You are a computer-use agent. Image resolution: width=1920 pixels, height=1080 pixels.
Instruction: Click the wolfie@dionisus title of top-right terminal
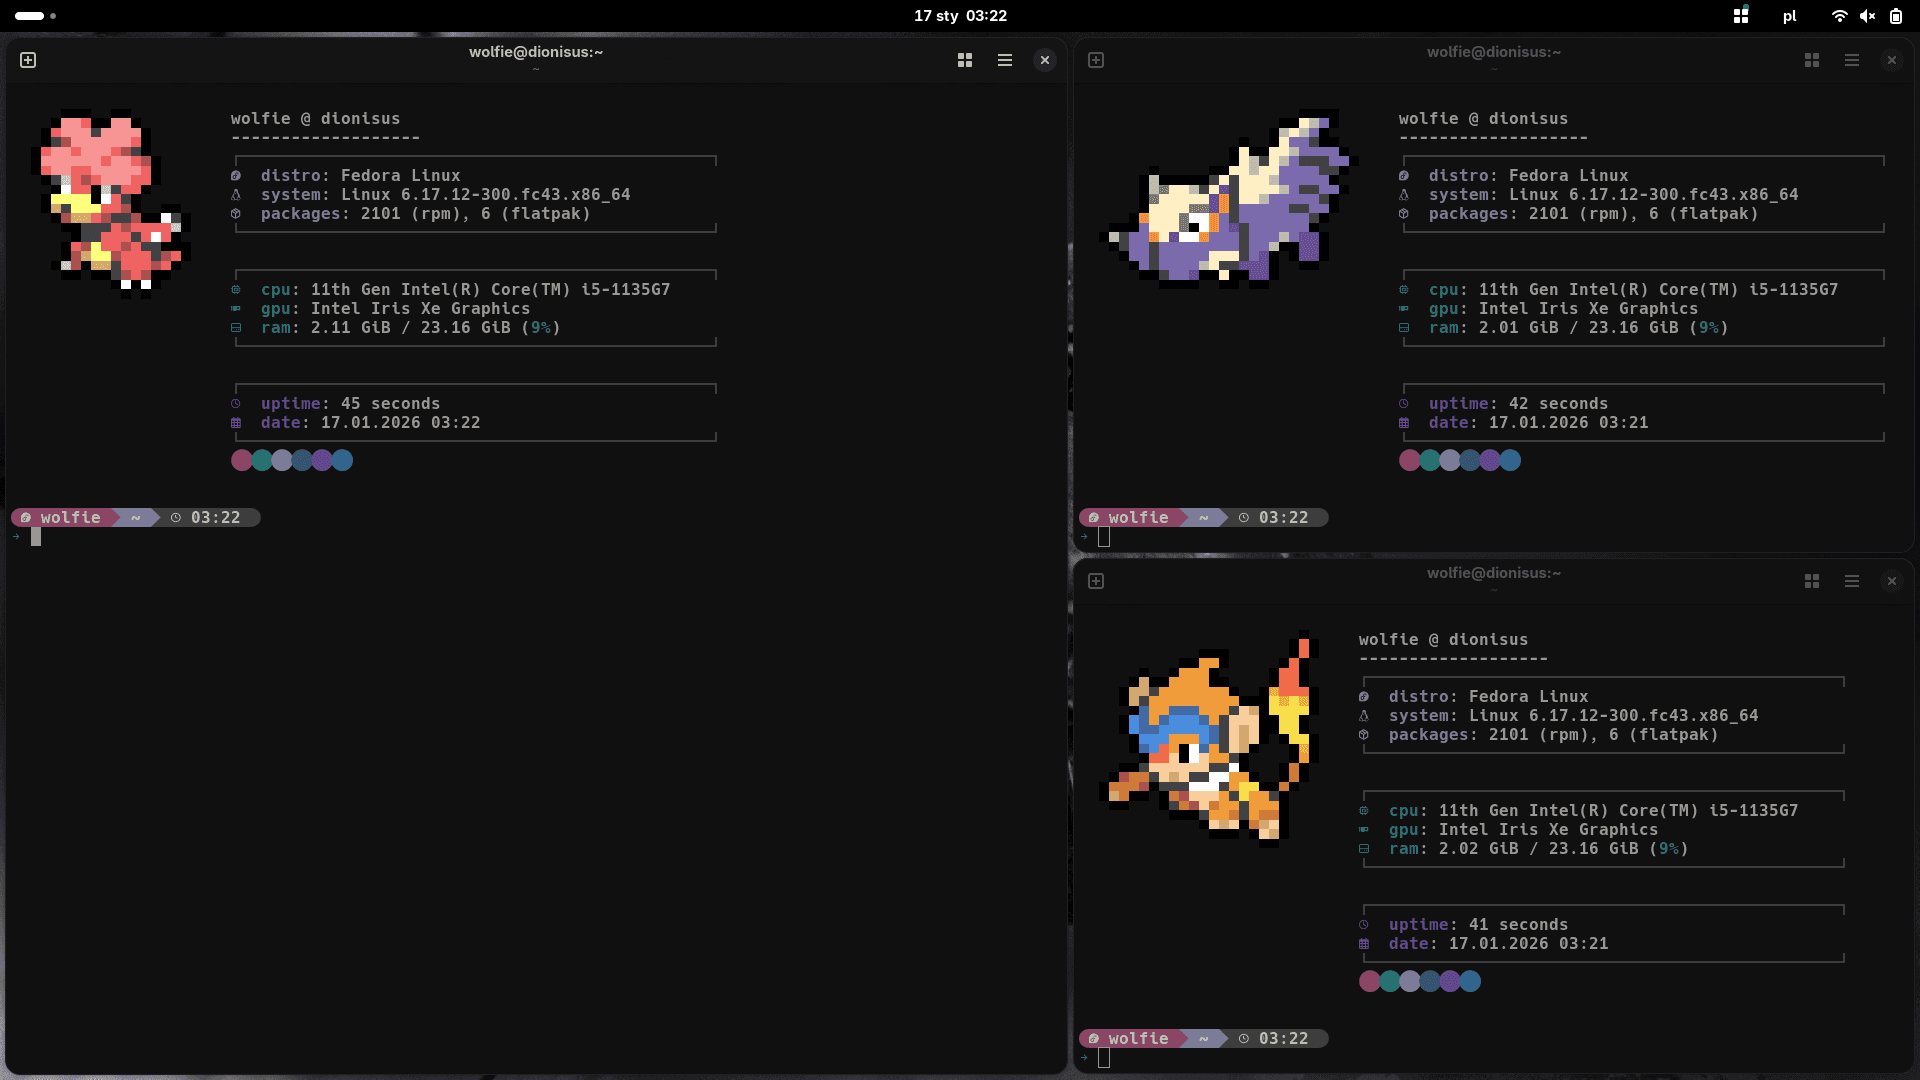tap(1493, 52)
